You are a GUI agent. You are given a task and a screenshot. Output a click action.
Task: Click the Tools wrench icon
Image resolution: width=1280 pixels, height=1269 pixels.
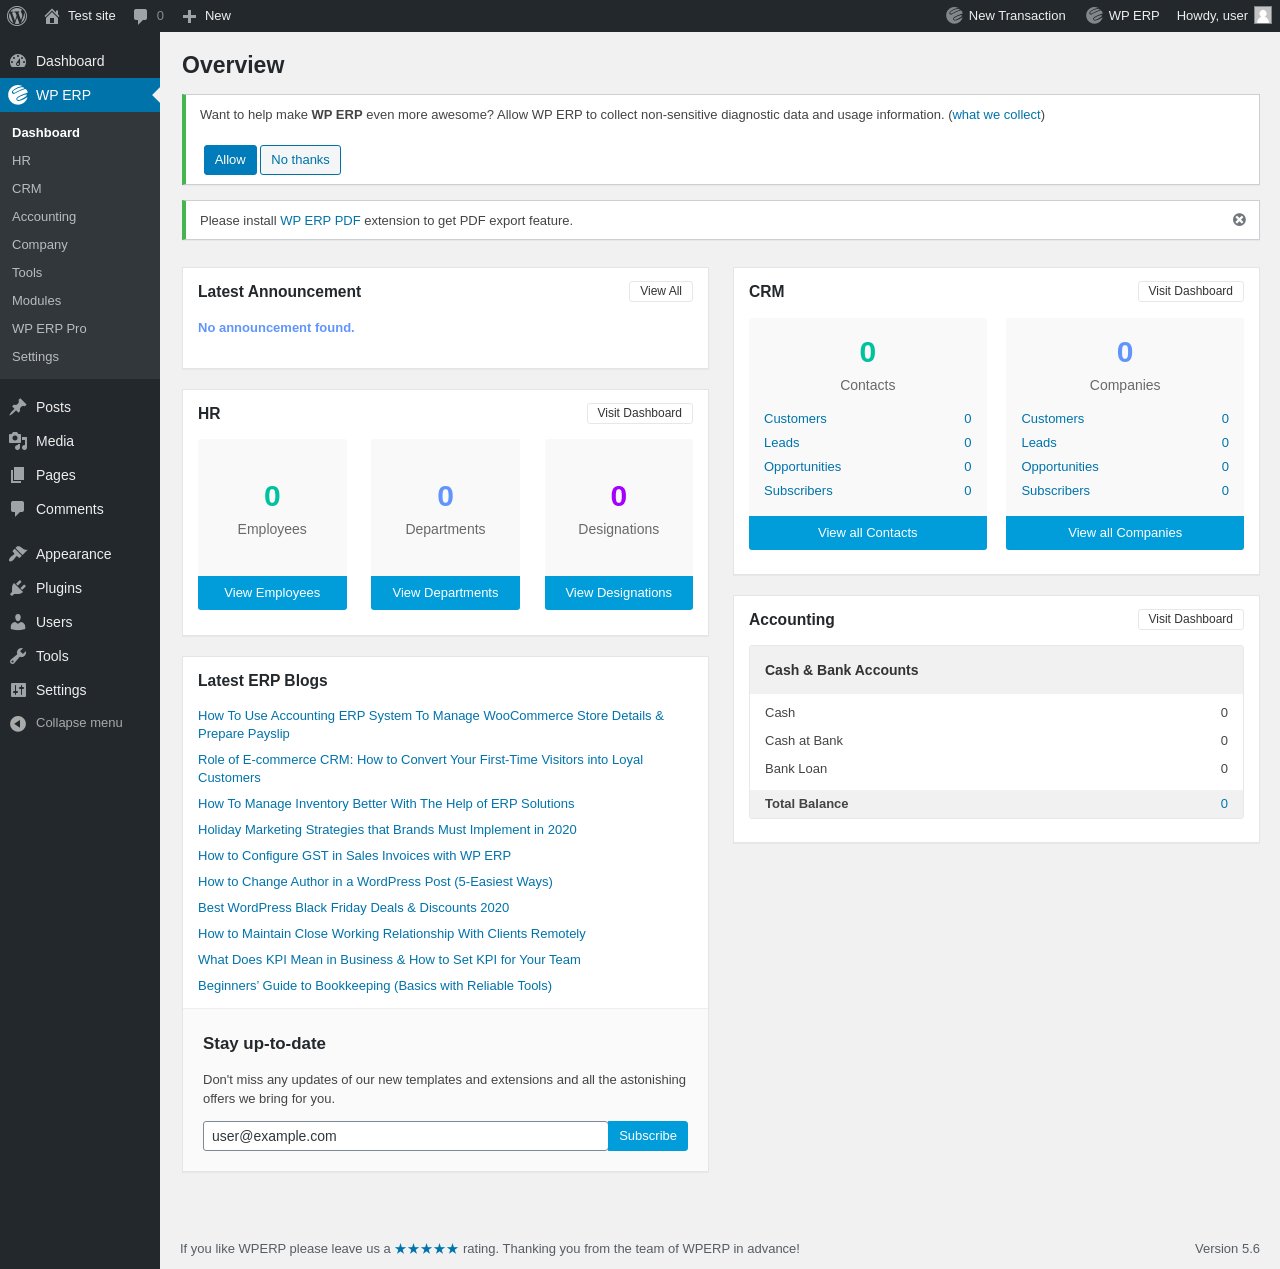tap(18, 656)
